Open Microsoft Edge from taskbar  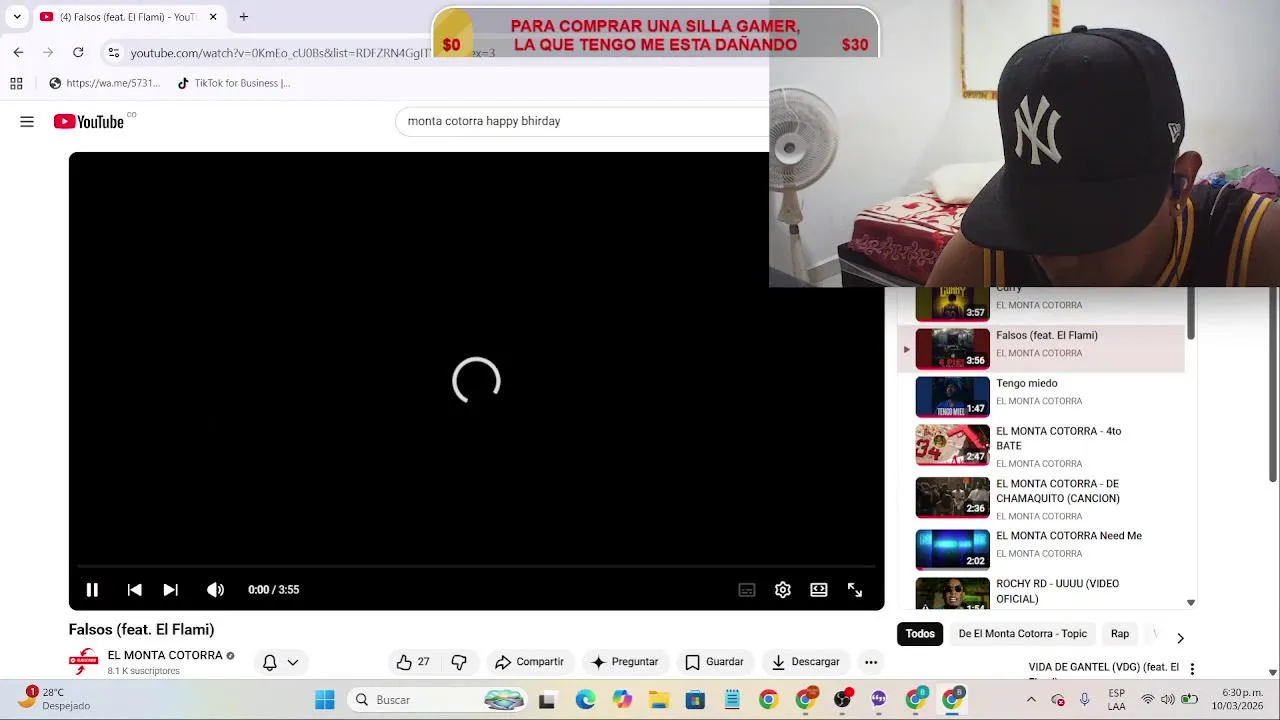pos(585,700)
